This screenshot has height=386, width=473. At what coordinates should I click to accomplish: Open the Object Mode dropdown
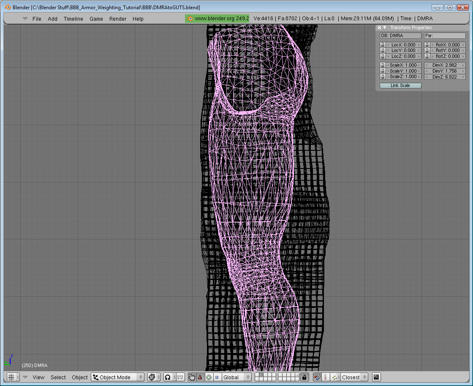[x=118, y=377]
